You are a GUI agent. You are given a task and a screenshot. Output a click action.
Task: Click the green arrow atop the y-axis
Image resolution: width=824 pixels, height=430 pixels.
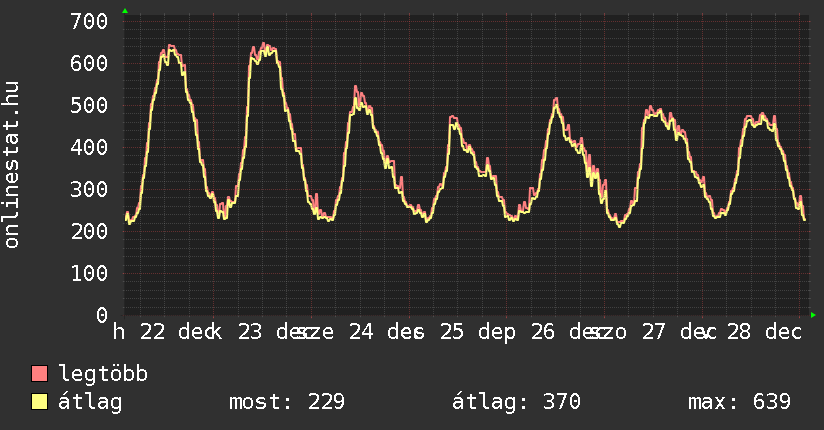[x=124, y=11]
